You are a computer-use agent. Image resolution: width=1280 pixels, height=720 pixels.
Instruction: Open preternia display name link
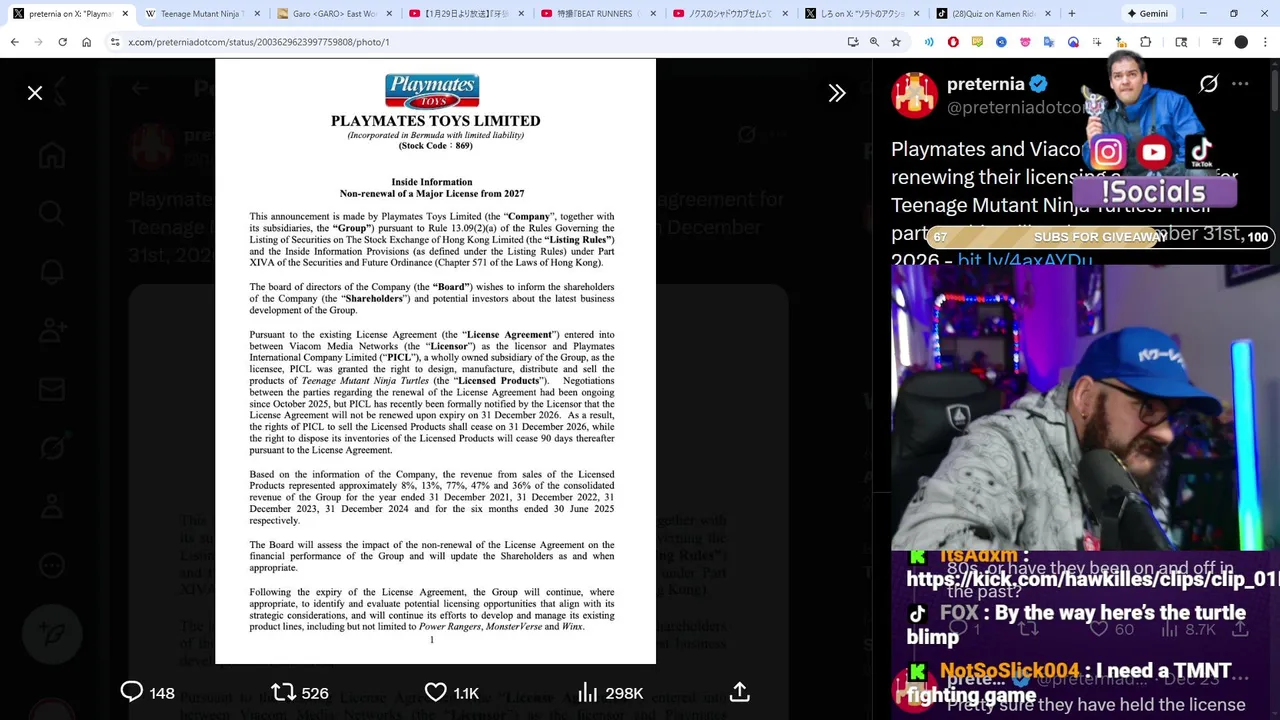(x=985, y=84)
